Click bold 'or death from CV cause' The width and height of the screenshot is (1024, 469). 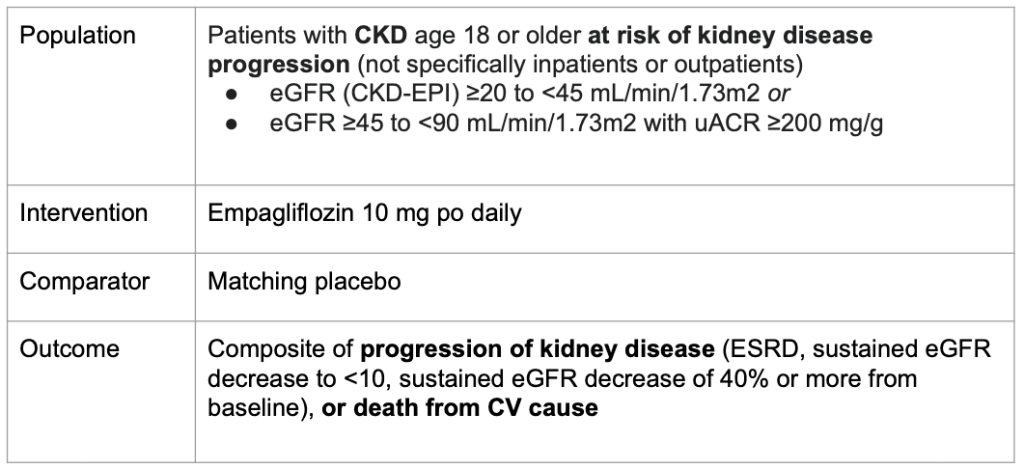pos(460,410)
